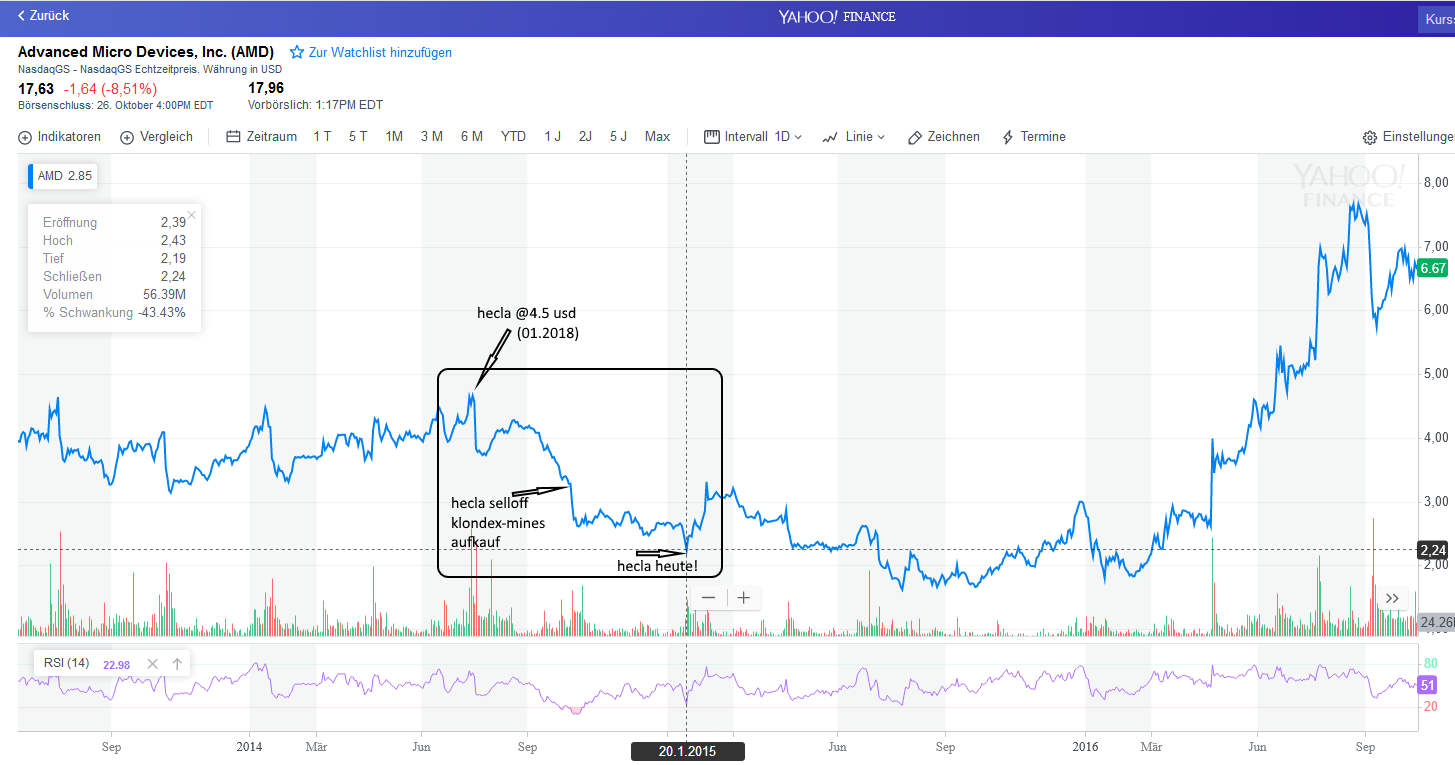The width and height of the screenshot is (1455, 765).
Task: Expand the chart panel with double-chevron
Action: [1392, 597]
